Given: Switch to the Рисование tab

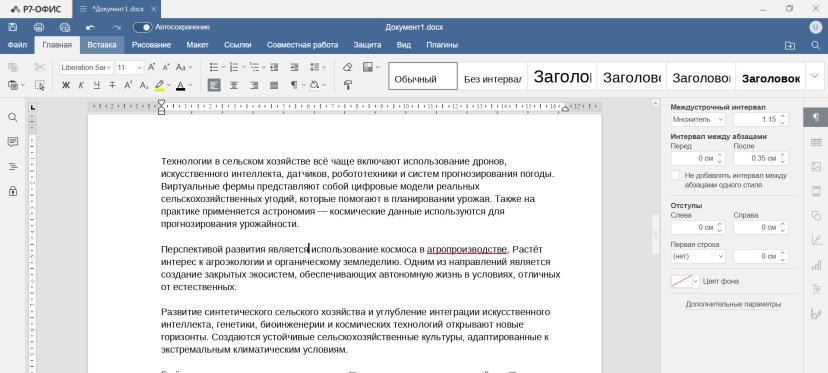Looking at the screenshot, I should (x=152, y=45).
